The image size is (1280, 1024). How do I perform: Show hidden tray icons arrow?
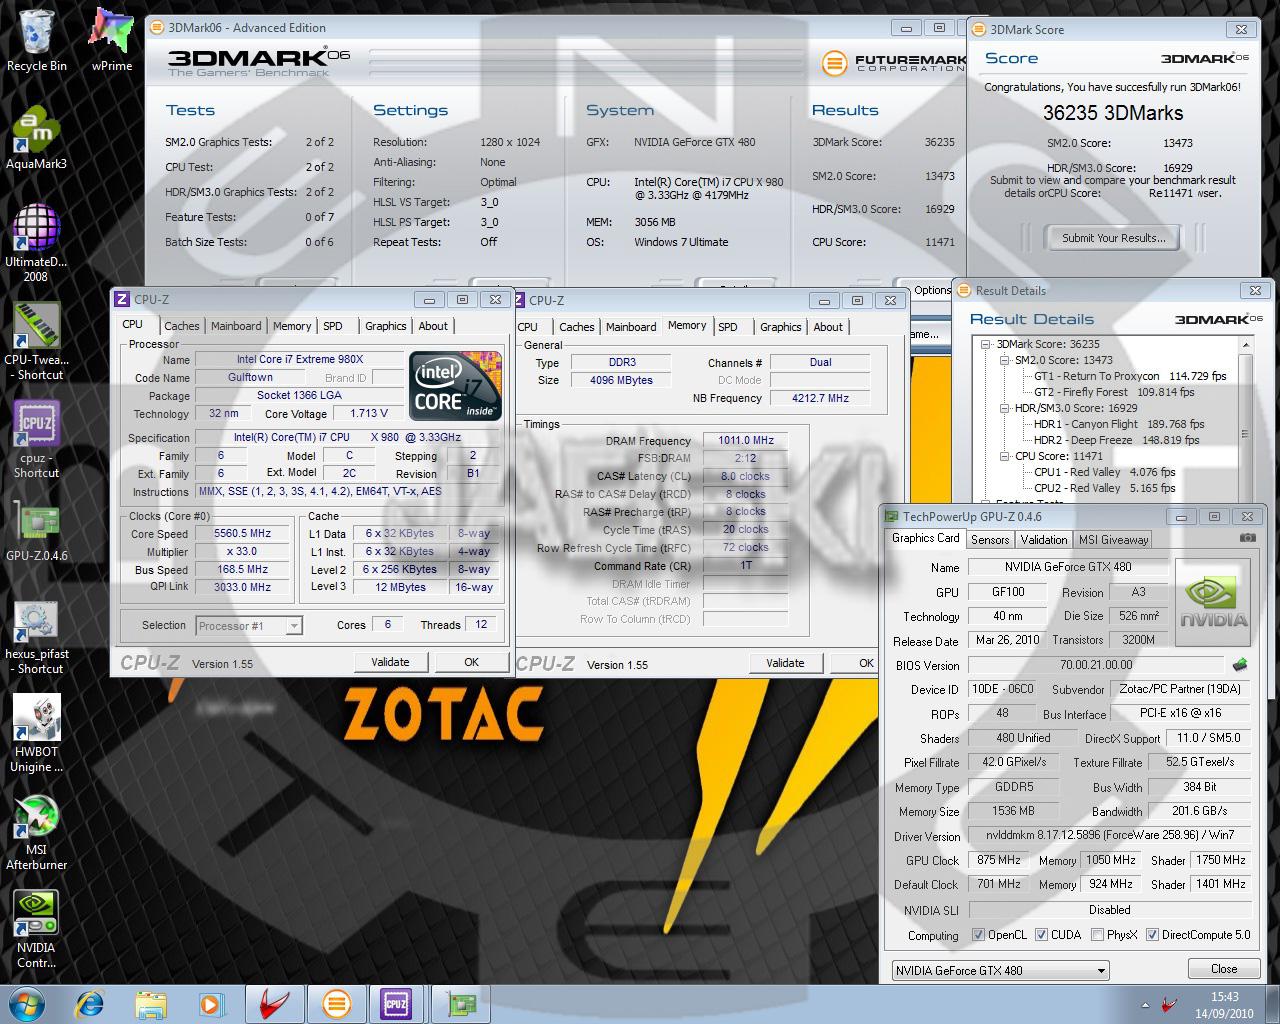tap(1146, 1005)
